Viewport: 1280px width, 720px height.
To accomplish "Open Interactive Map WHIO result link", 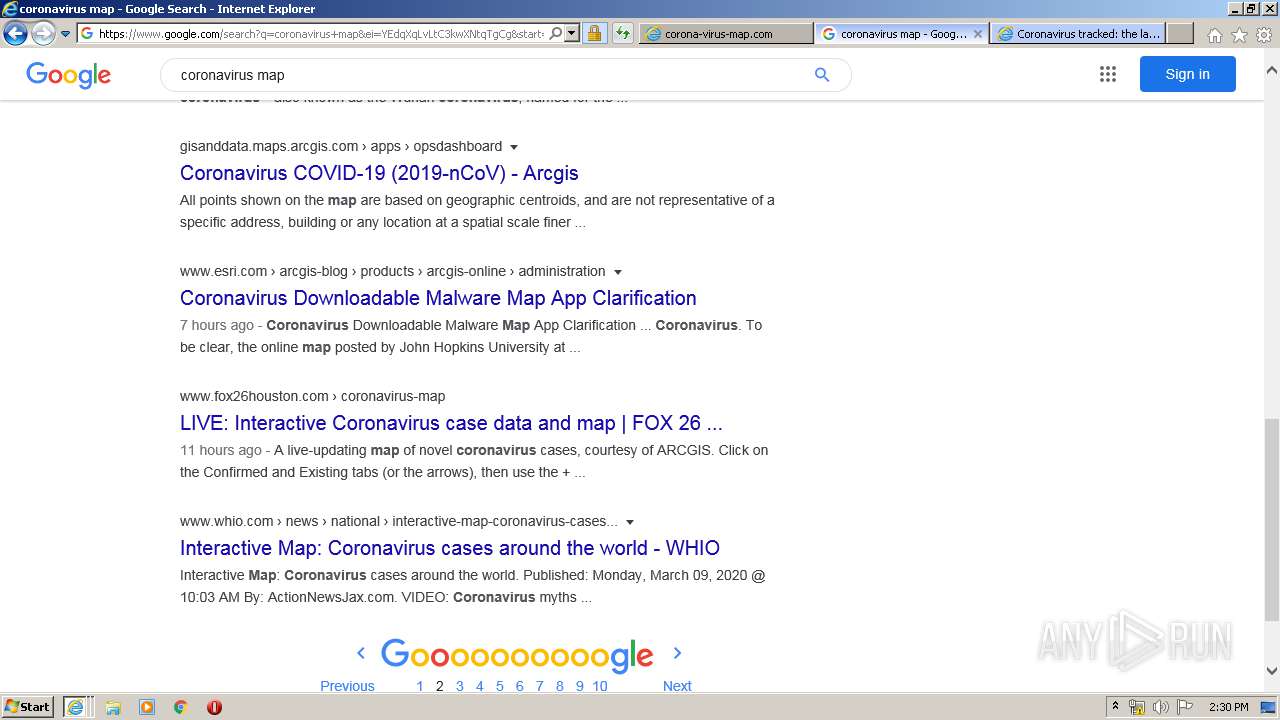I will pos(450,548).
